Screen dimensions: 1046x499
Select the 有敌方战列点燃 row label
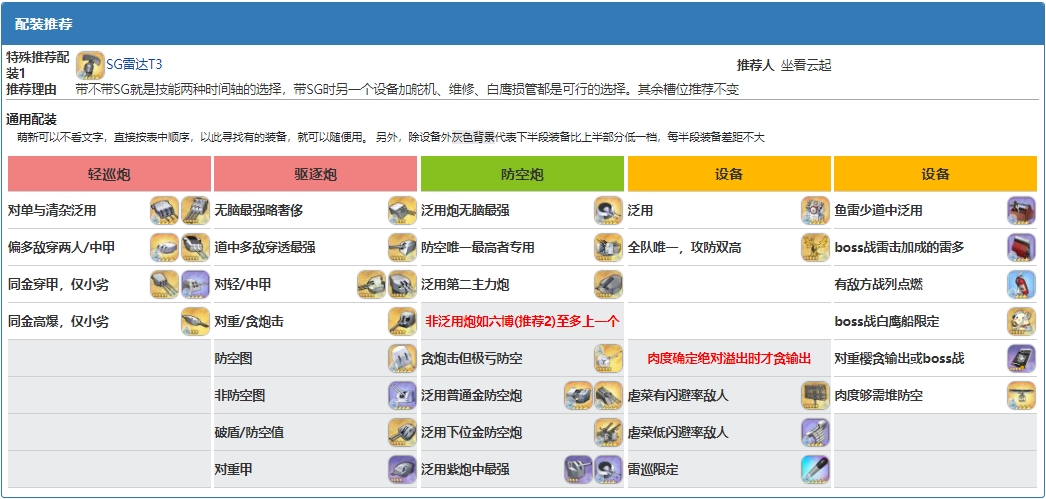tap(879, 285)
